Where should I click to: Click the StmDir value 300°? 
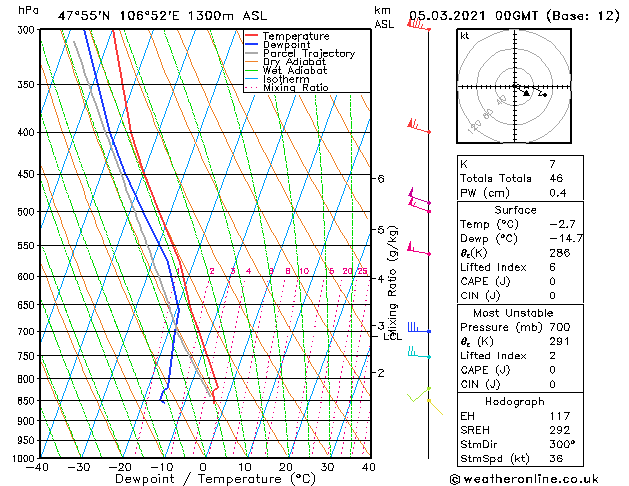pyautogui.click(x=562, y=444)
